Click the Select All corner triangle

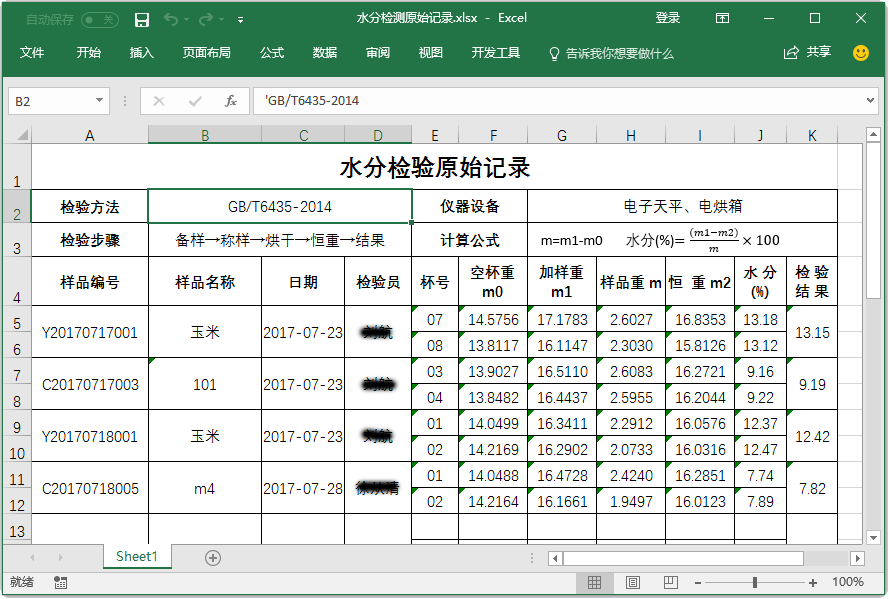[x=23, y=135]
